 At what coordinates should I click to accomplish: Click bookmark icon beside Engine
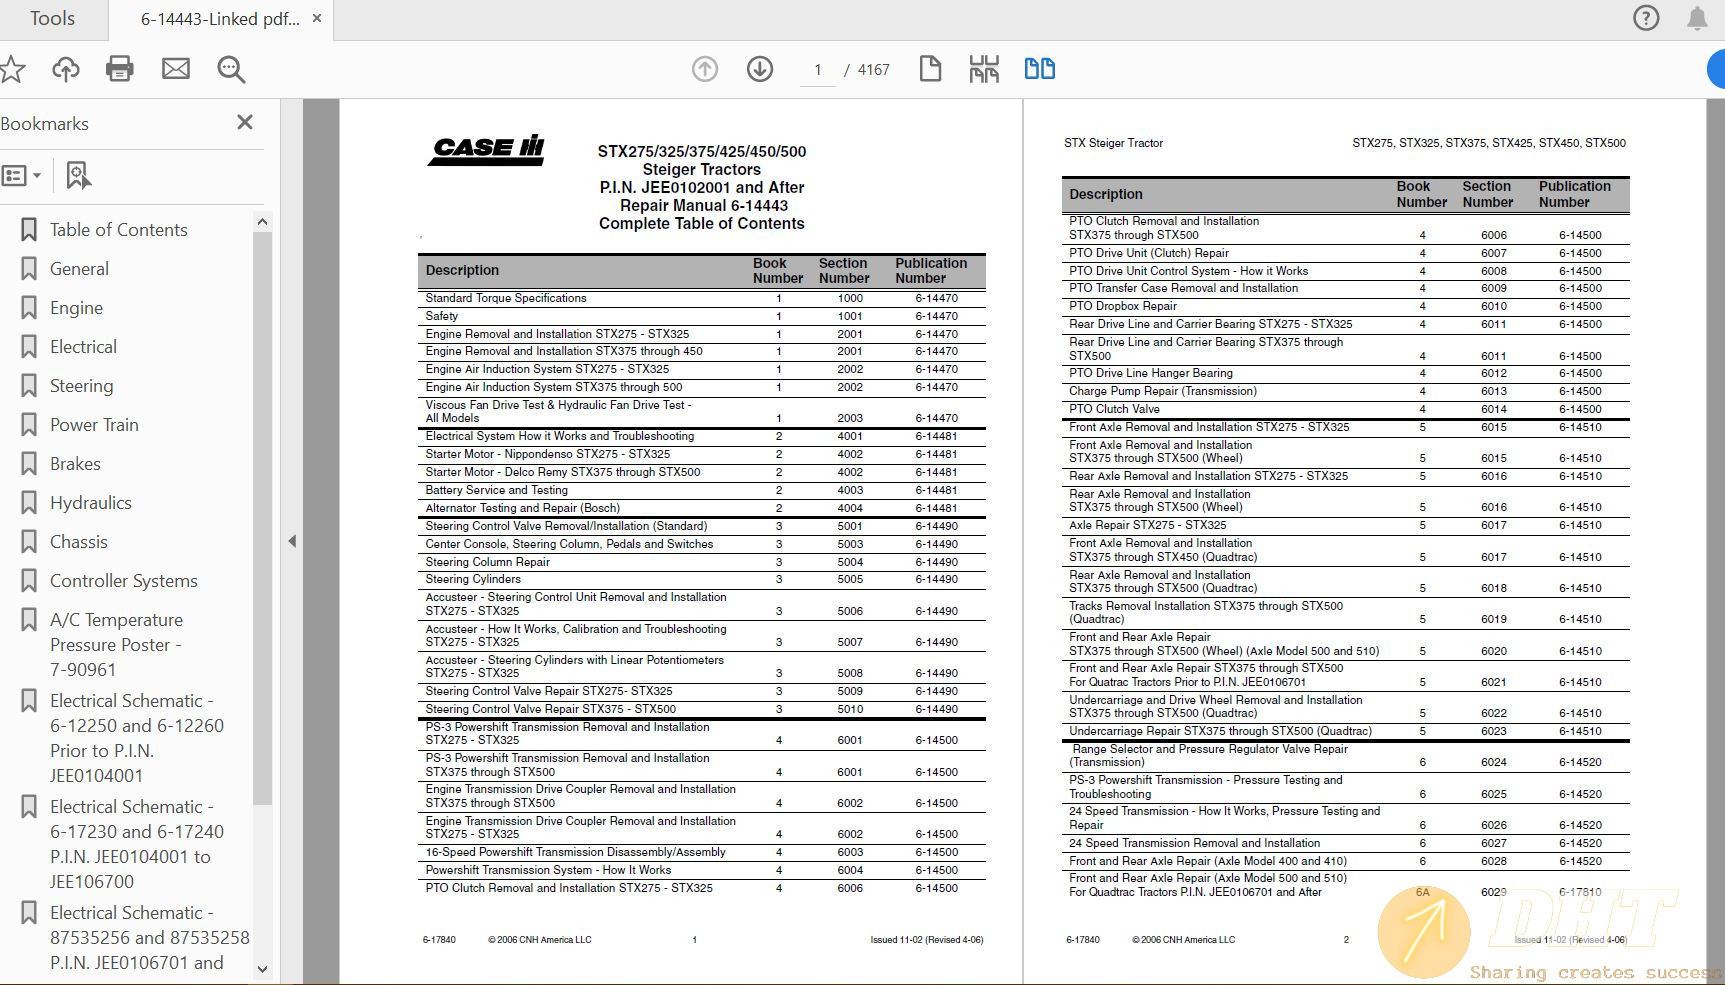tap(29, 308)
